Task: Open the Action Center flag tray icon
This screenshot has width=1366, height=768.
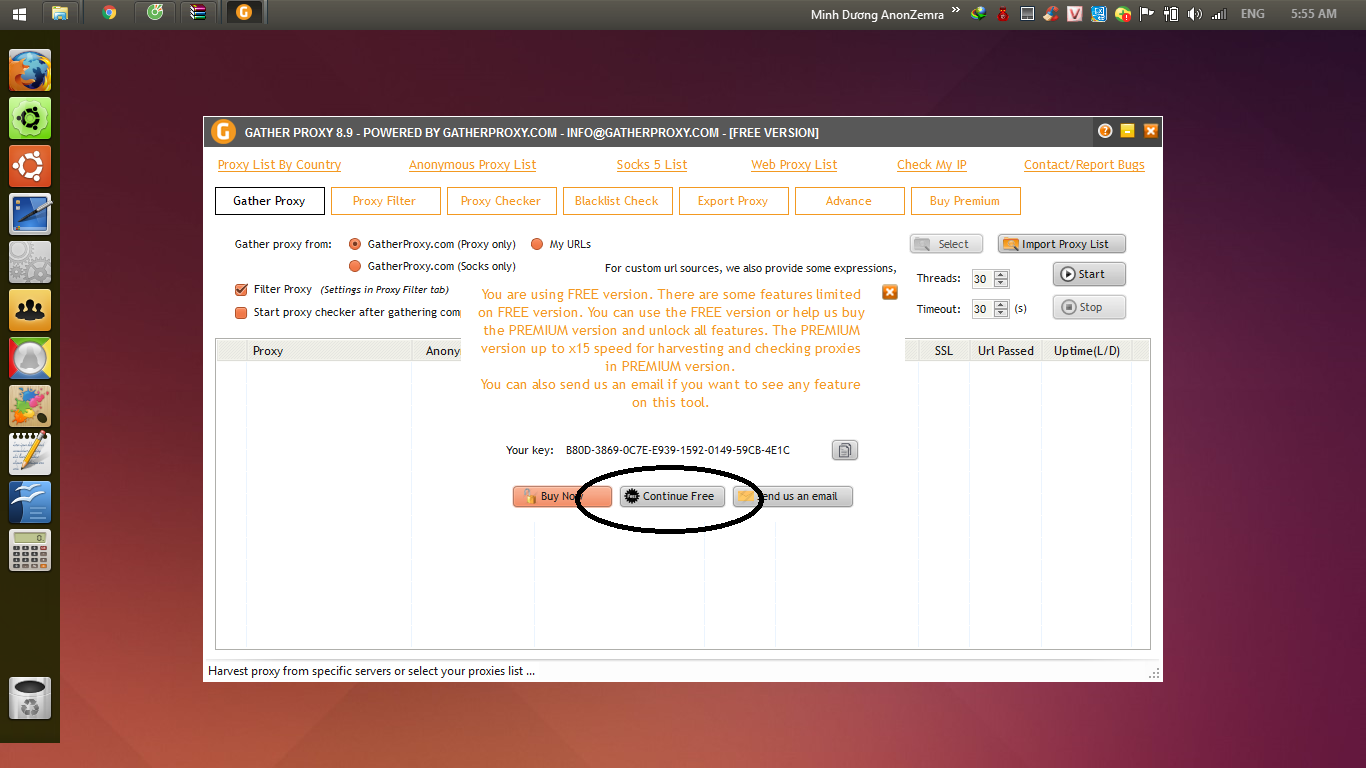Action: pyautogui.click(x=1146, y=14)
